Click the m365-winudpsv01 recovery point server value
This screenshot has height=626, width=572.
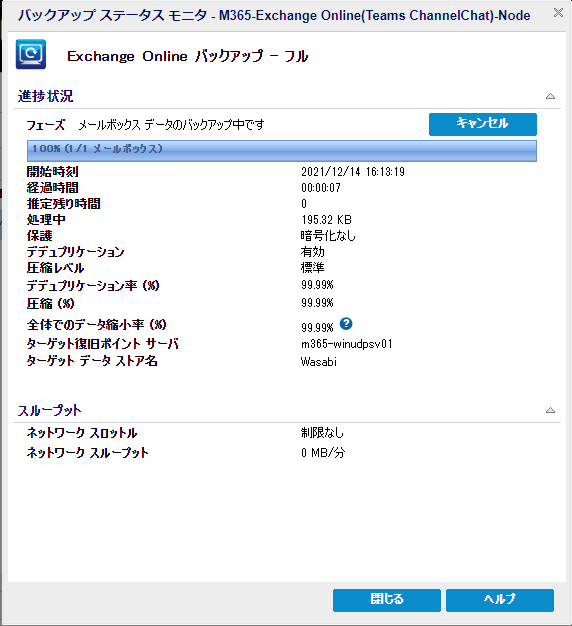pyautogui.click(x=346, y=344)
